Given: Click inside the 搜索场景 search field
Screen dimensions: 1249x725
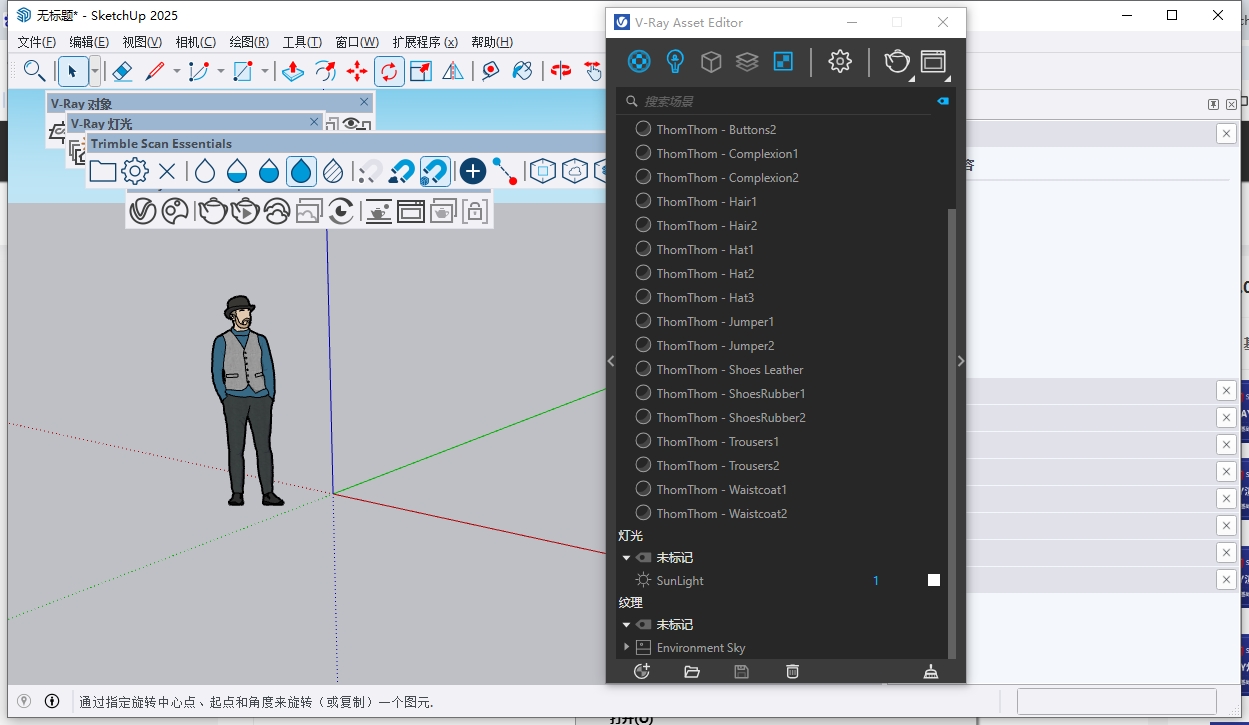Looking at the screenshot, I should (780, 101).
